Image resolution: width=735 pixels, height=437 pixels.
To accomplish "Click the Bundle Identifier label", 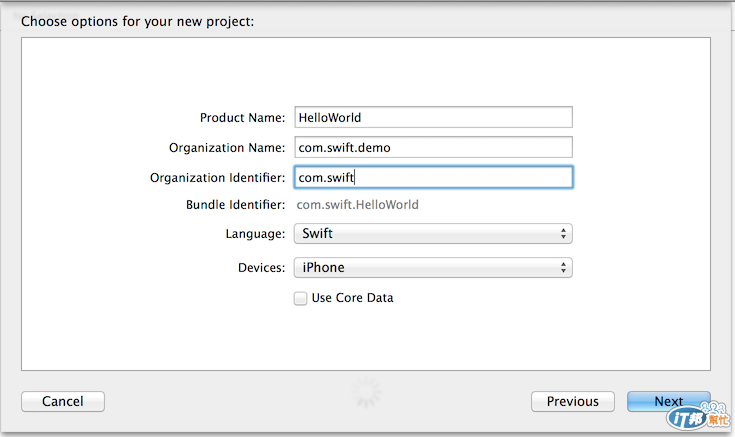I will [235, 205].
